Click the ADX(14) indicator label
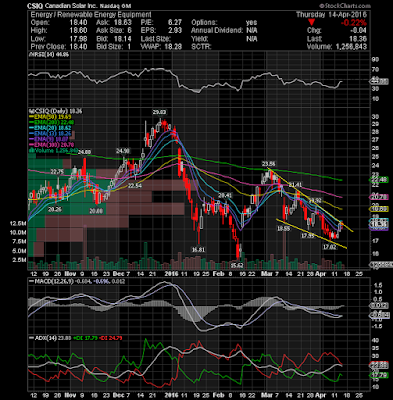The height and width of the screenshot is (400, 393). click(x=43, y=338)
